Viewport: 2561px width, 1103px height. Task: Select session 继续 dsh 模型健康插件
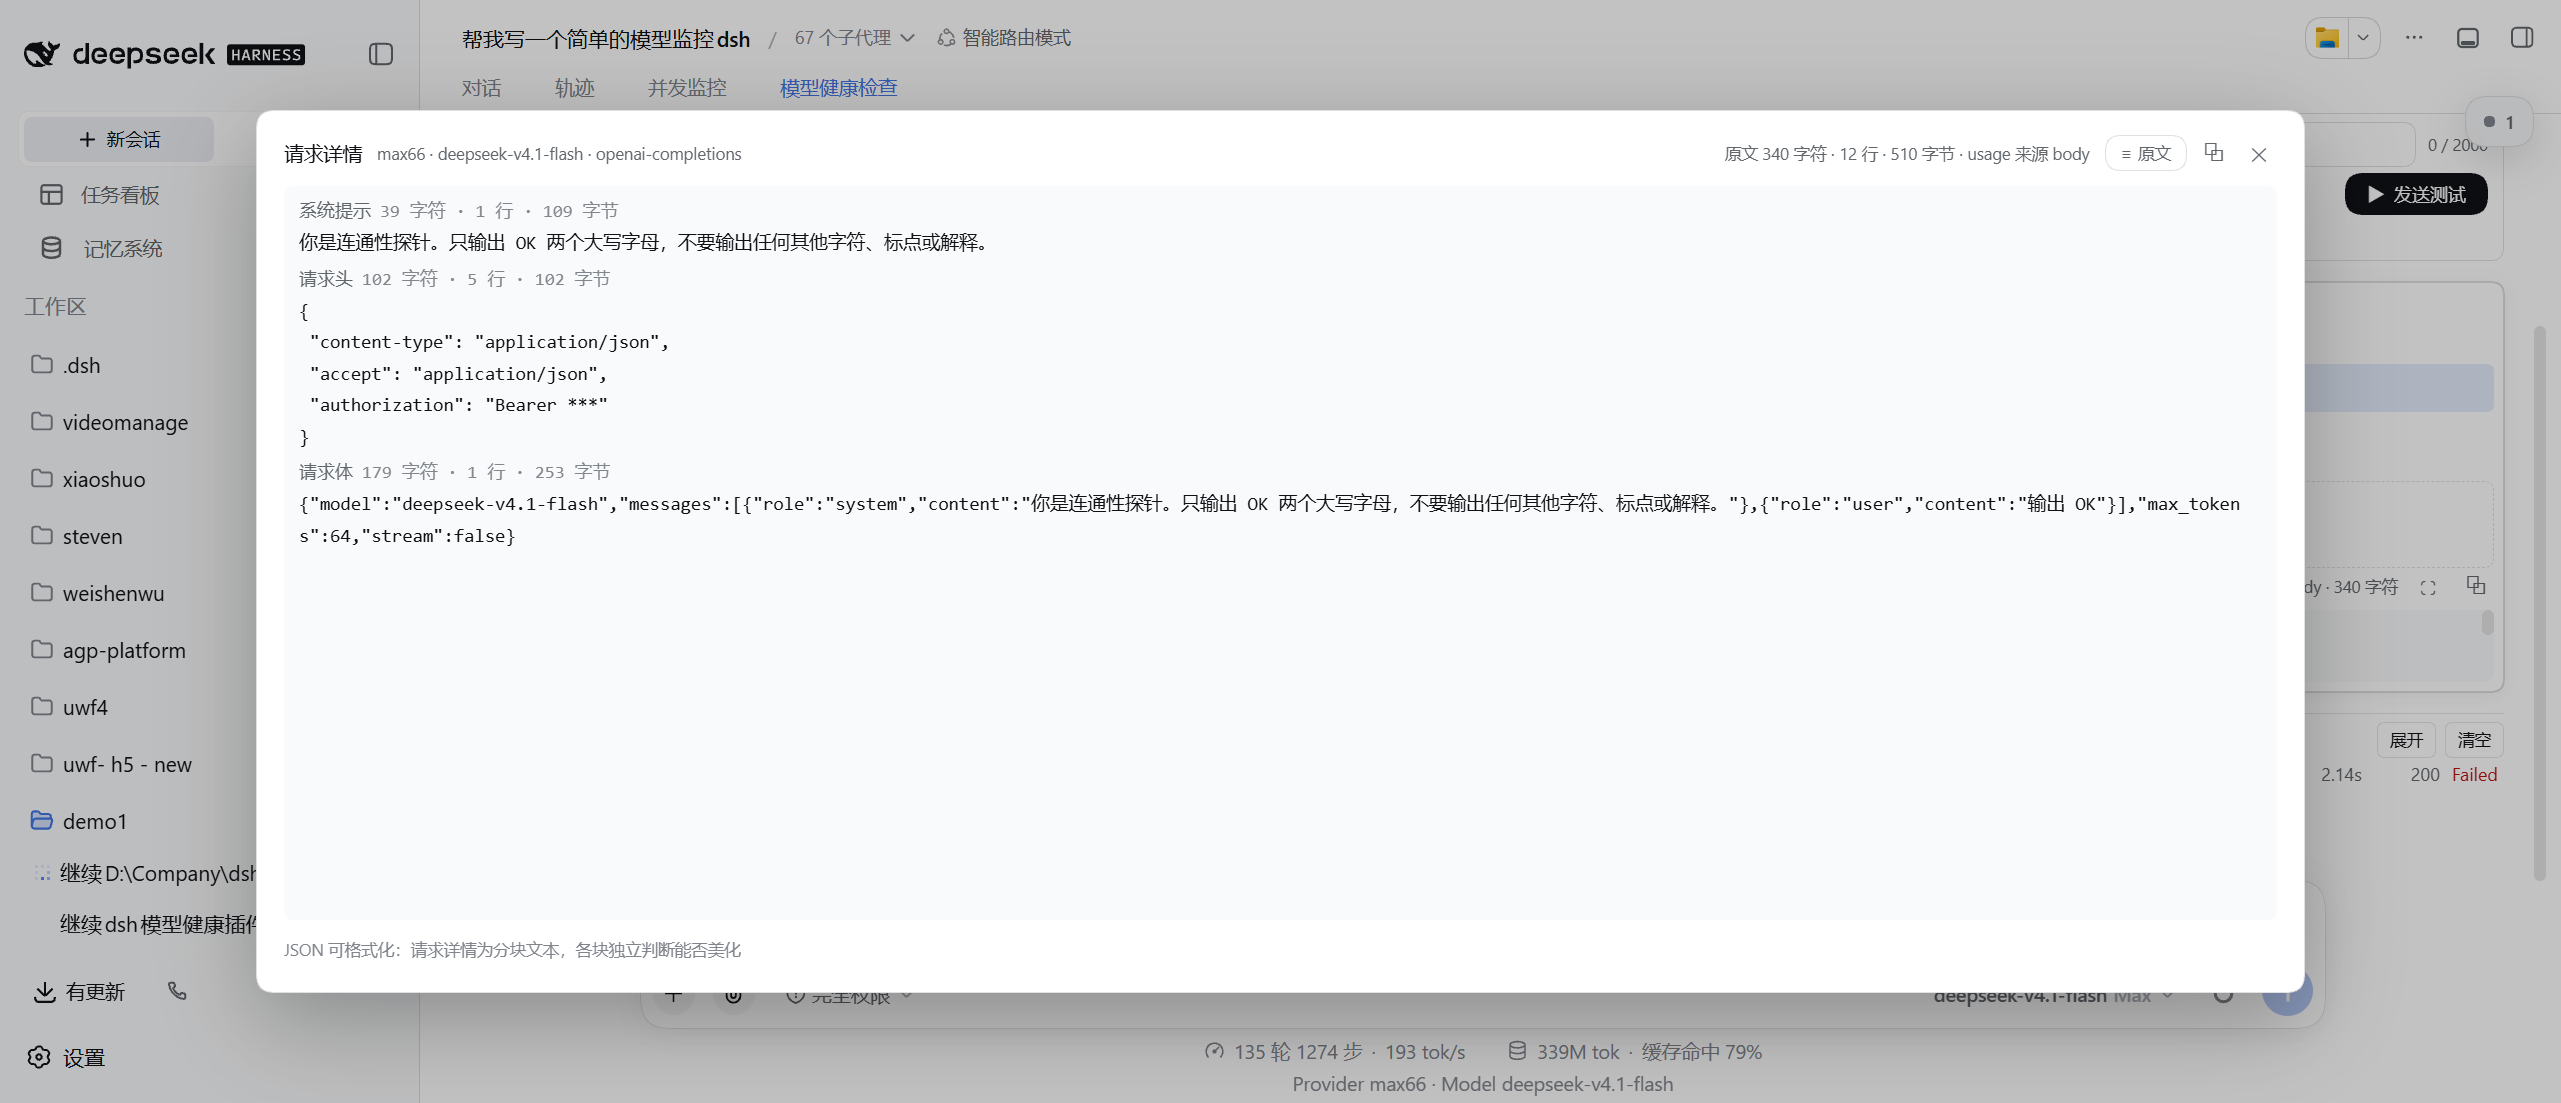click(158, 924)
